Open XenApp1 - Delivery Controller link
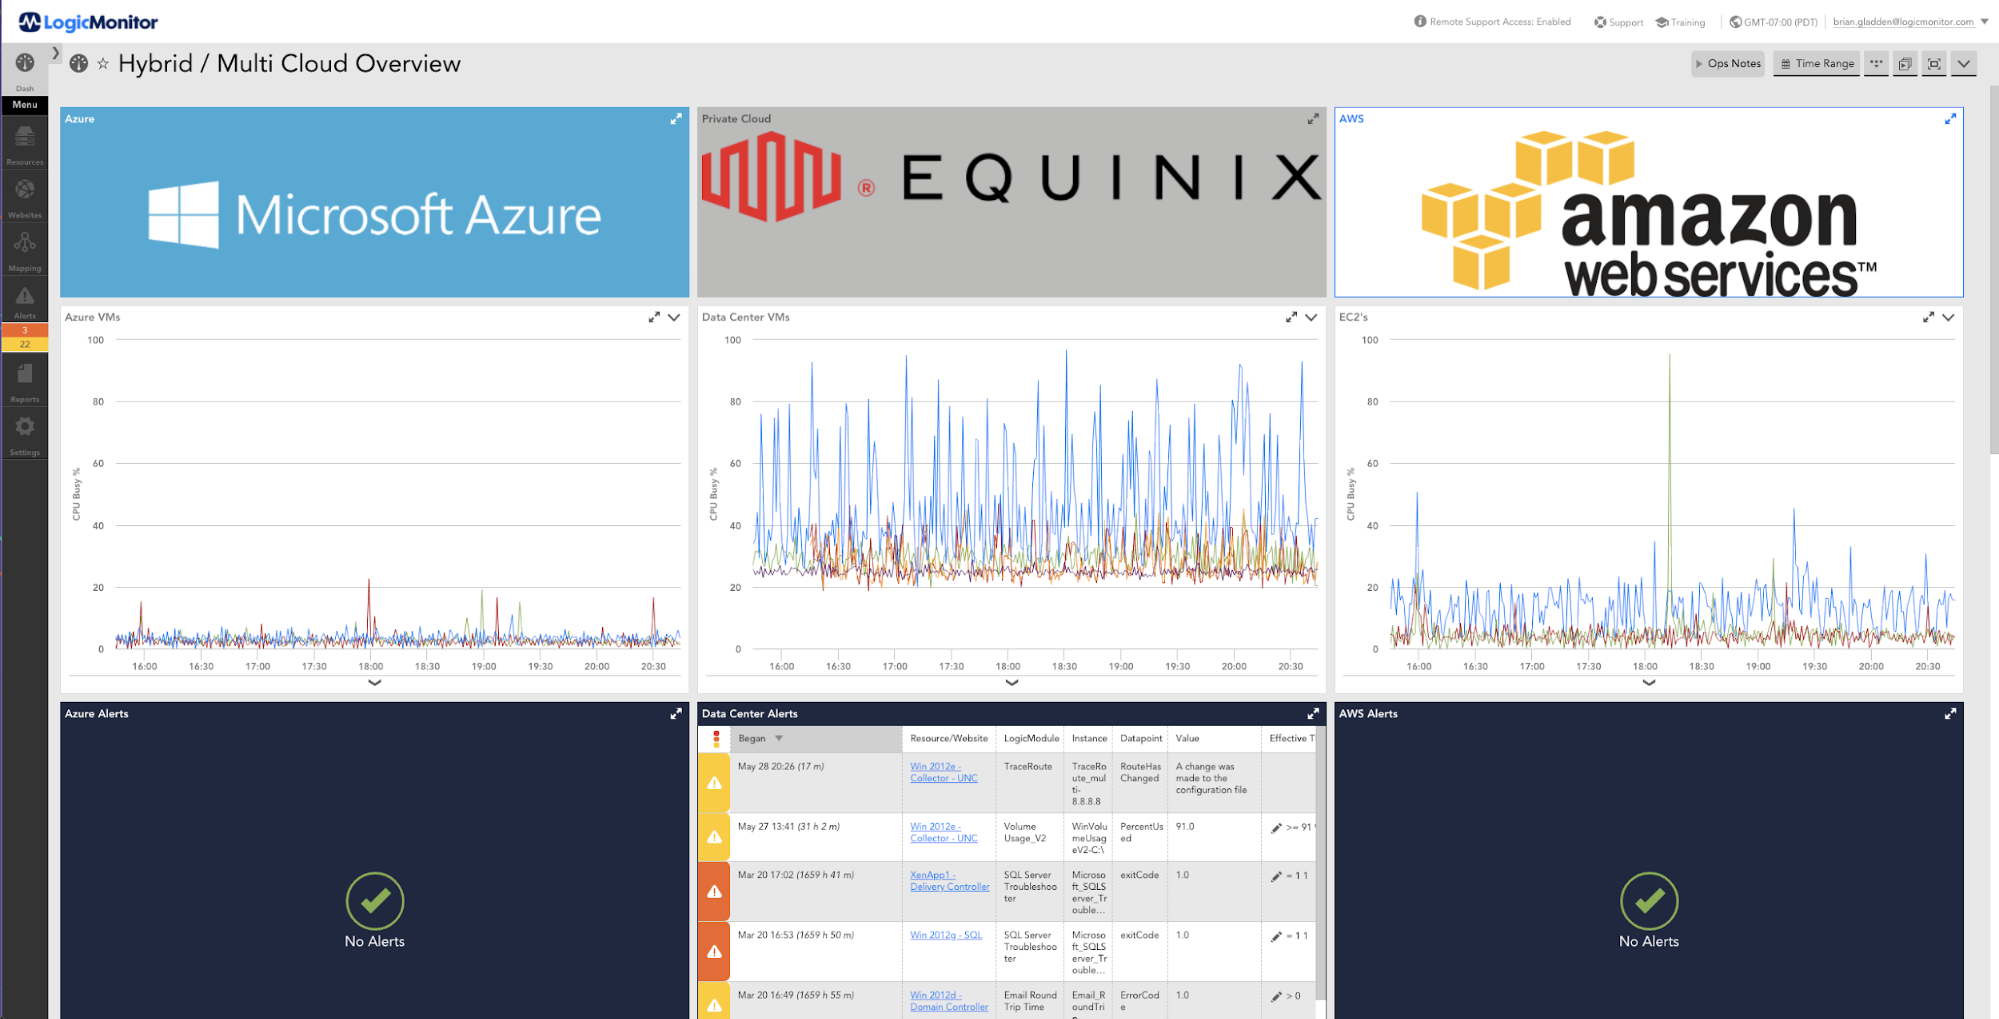Image resolution: width=1999 pixels, height=1019 pixels. pos(950,881)
